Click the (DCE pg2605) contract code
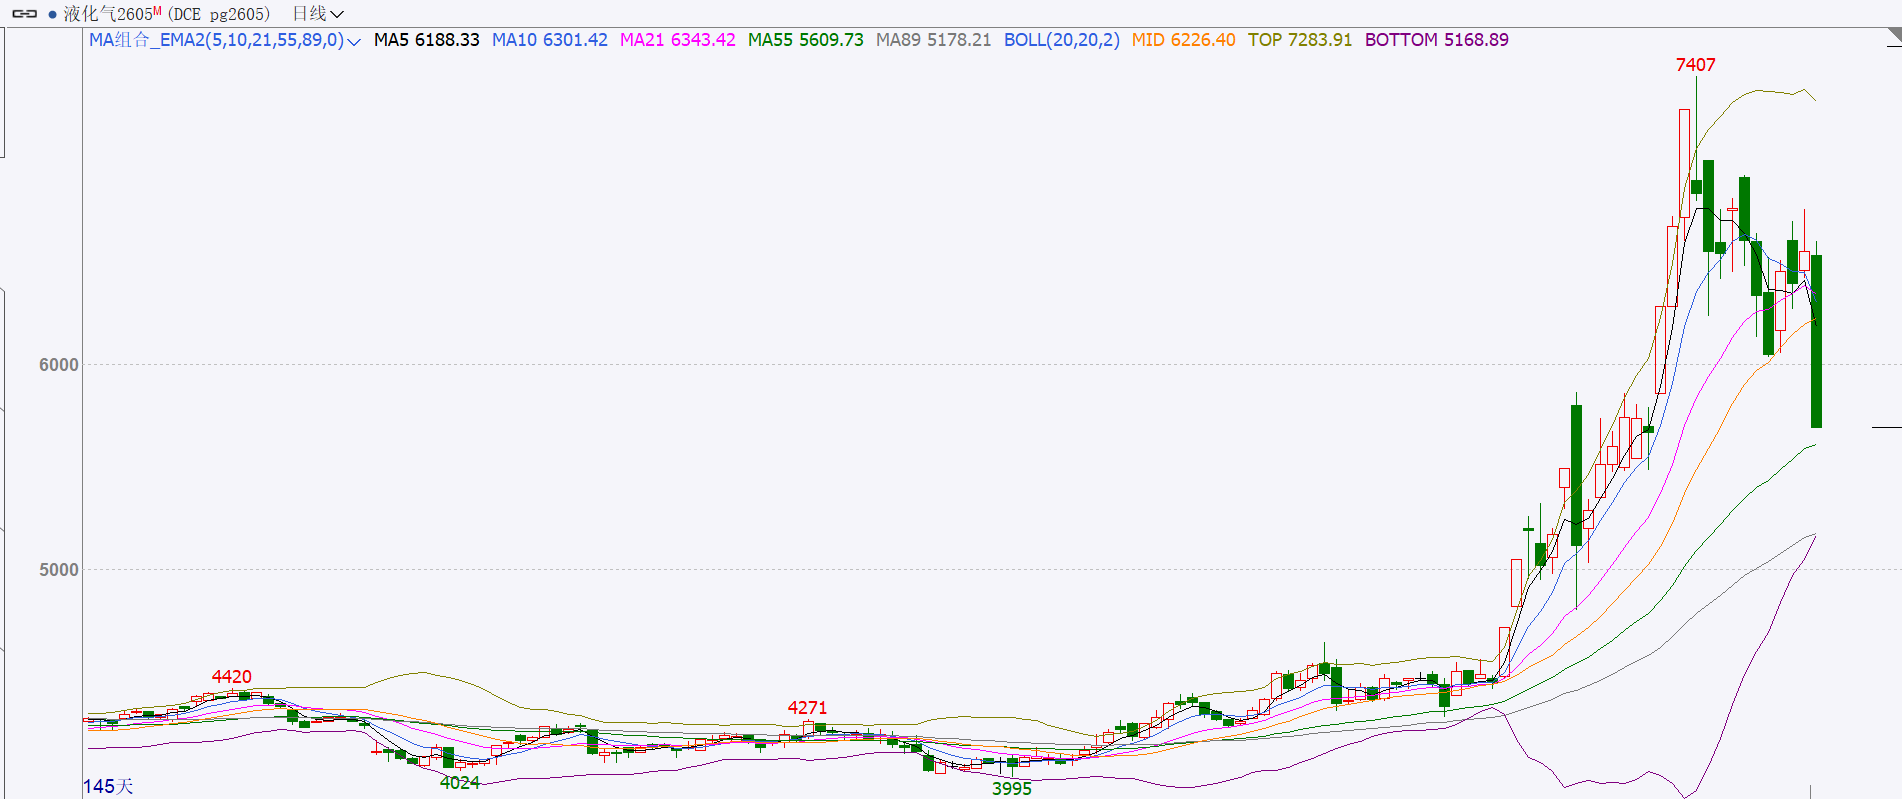This screenshot has height=799, width=1902. (x=219, y=14)
